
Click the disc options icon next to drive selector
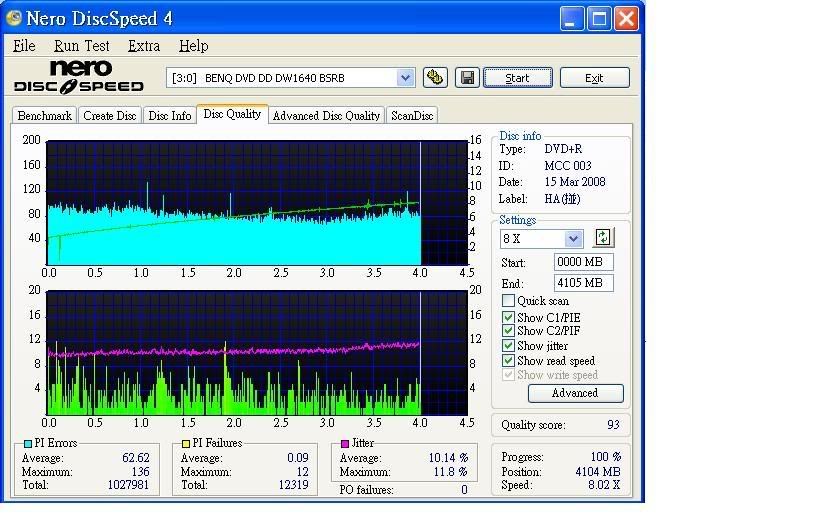coord(435,78)
